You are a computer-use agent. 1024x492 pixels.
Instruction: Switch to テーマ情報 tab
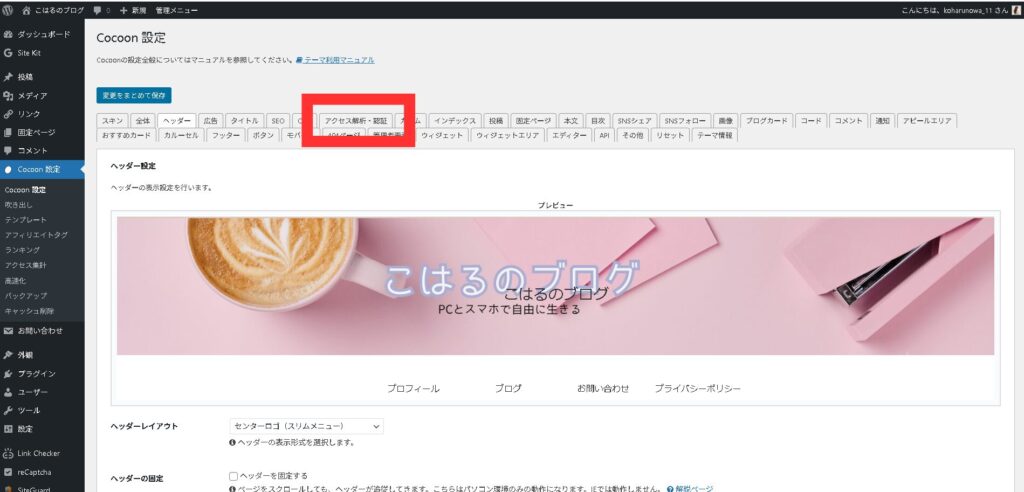tap(714, 135)
